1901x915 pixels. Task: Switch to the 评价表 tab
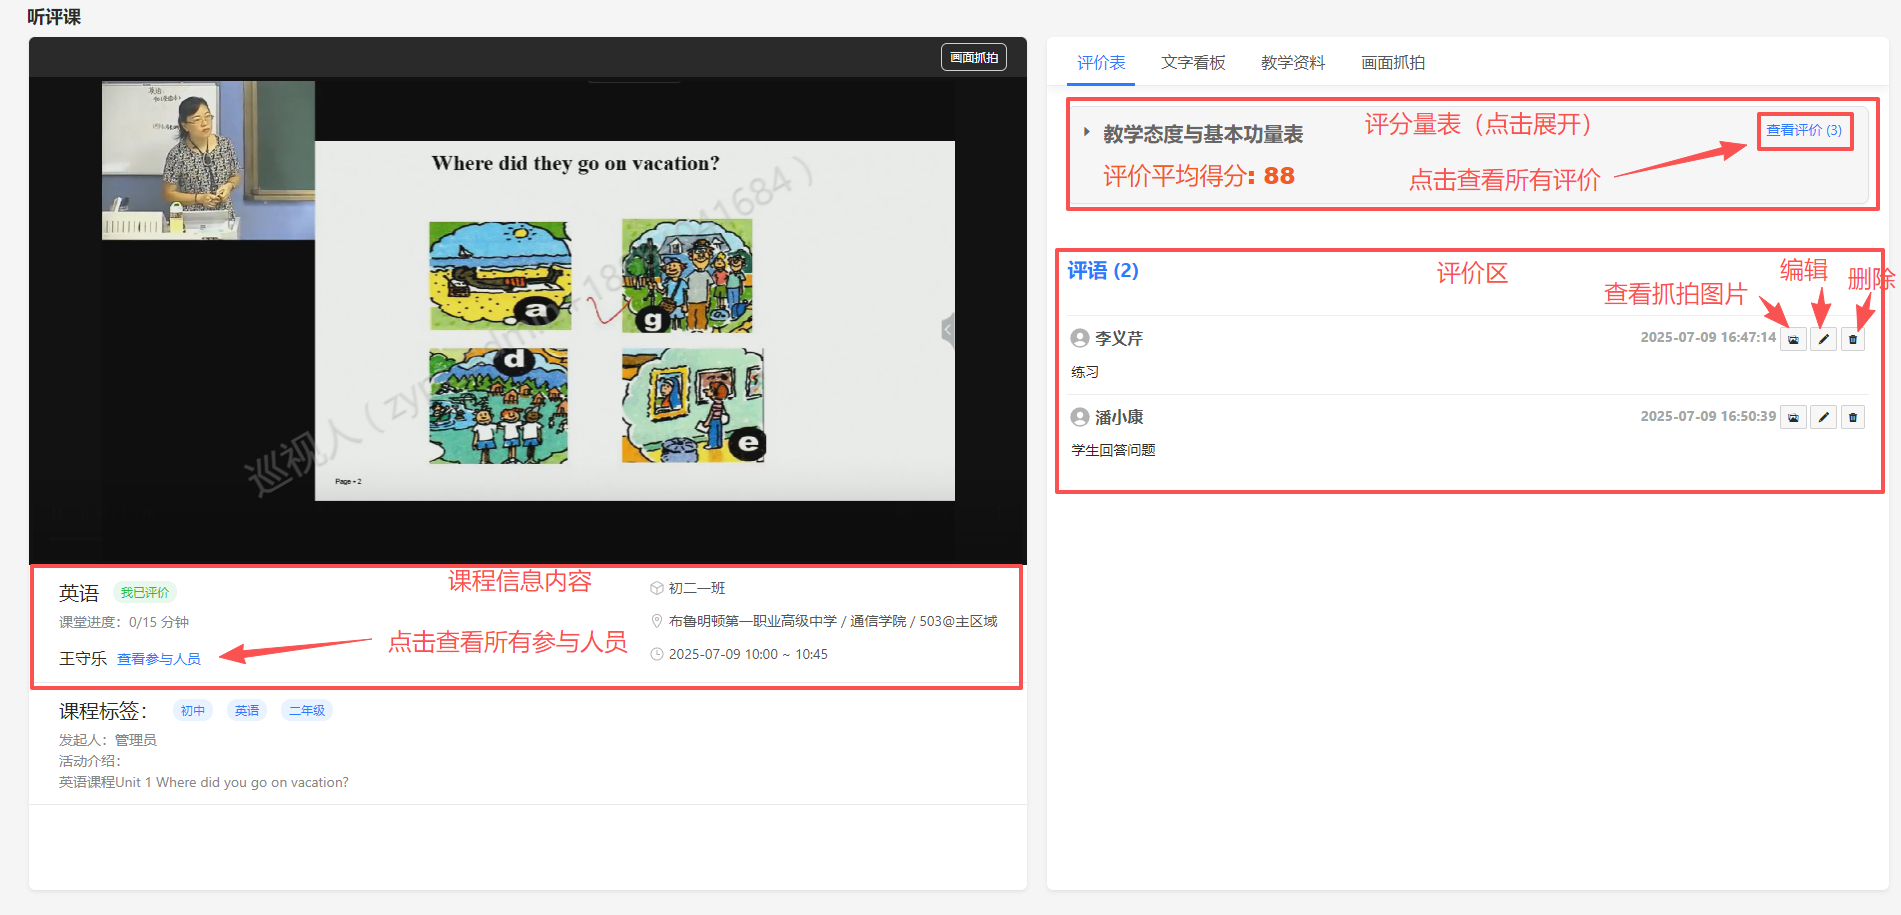(x=1100, y=63)
